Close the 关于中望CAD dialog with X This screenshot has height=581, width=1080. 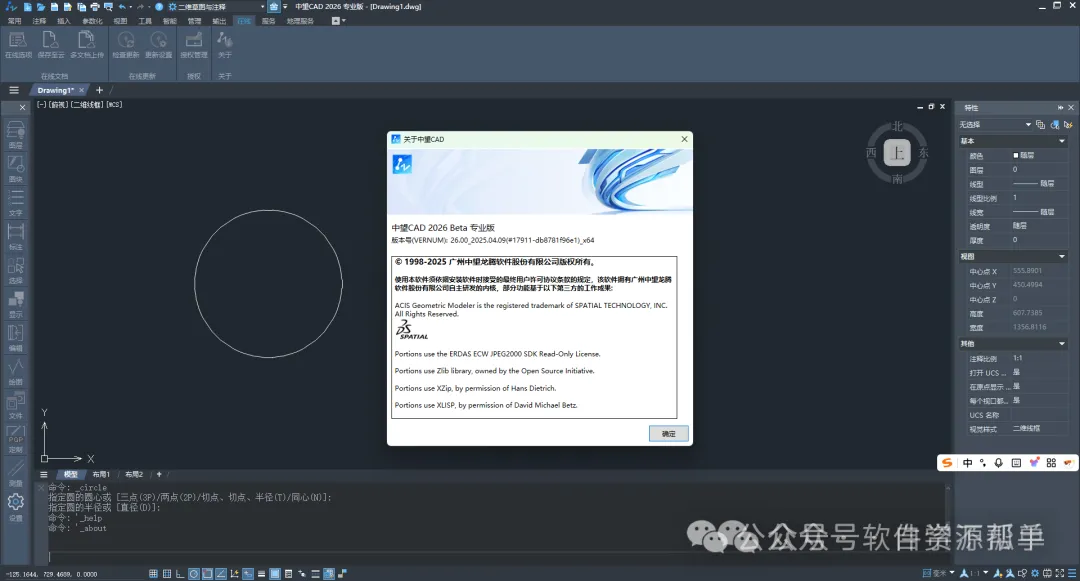point(684,139)
